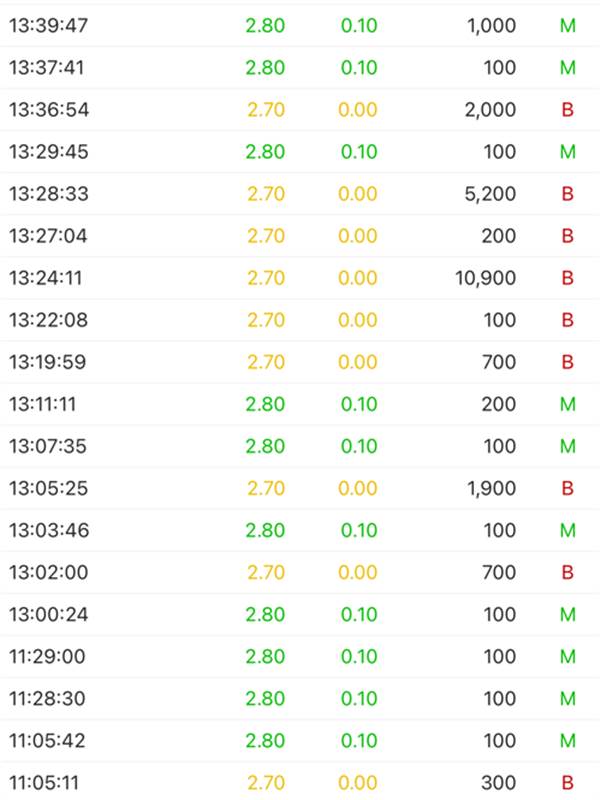Select the timestamp 13:07:35
Screen dimensions: 600x800
48,446
